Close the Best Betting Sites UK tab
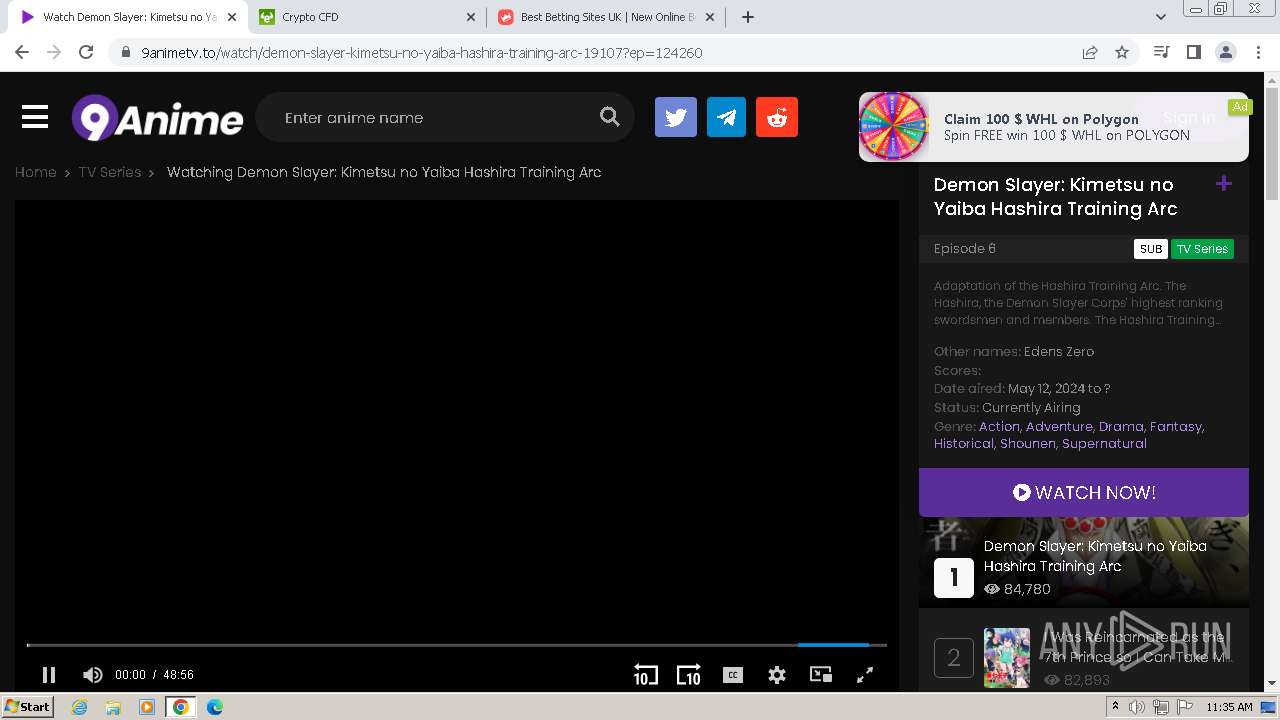Viewport: 1280px width, 720px height. click(711, 17)
